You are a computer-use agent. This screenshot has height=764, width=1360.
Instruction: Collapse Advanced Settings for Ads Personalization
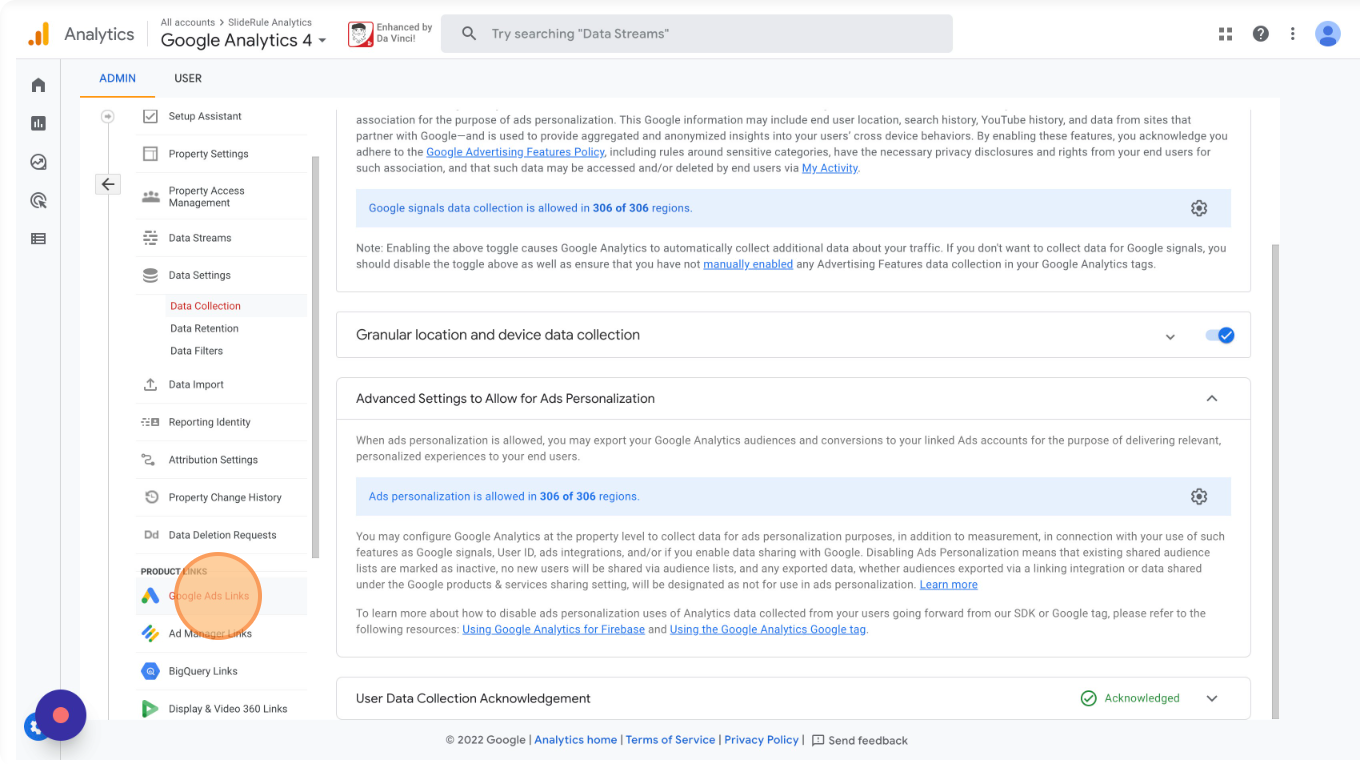tap(1211, 398)
